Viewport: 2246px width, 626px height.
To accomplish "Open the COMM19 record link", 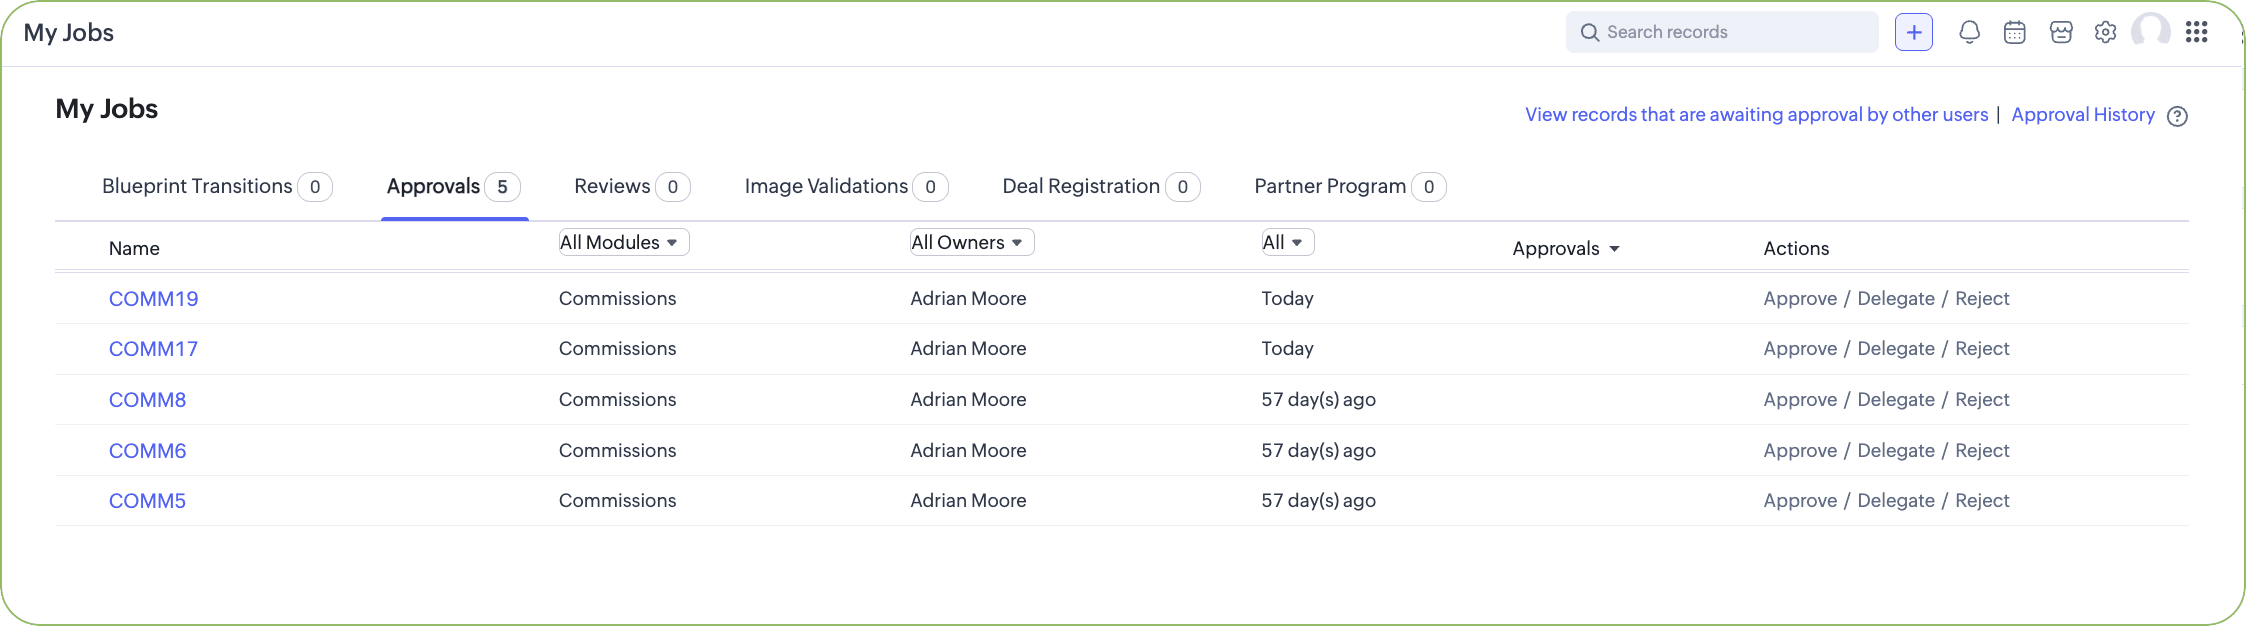I will [x=153, y=298].
